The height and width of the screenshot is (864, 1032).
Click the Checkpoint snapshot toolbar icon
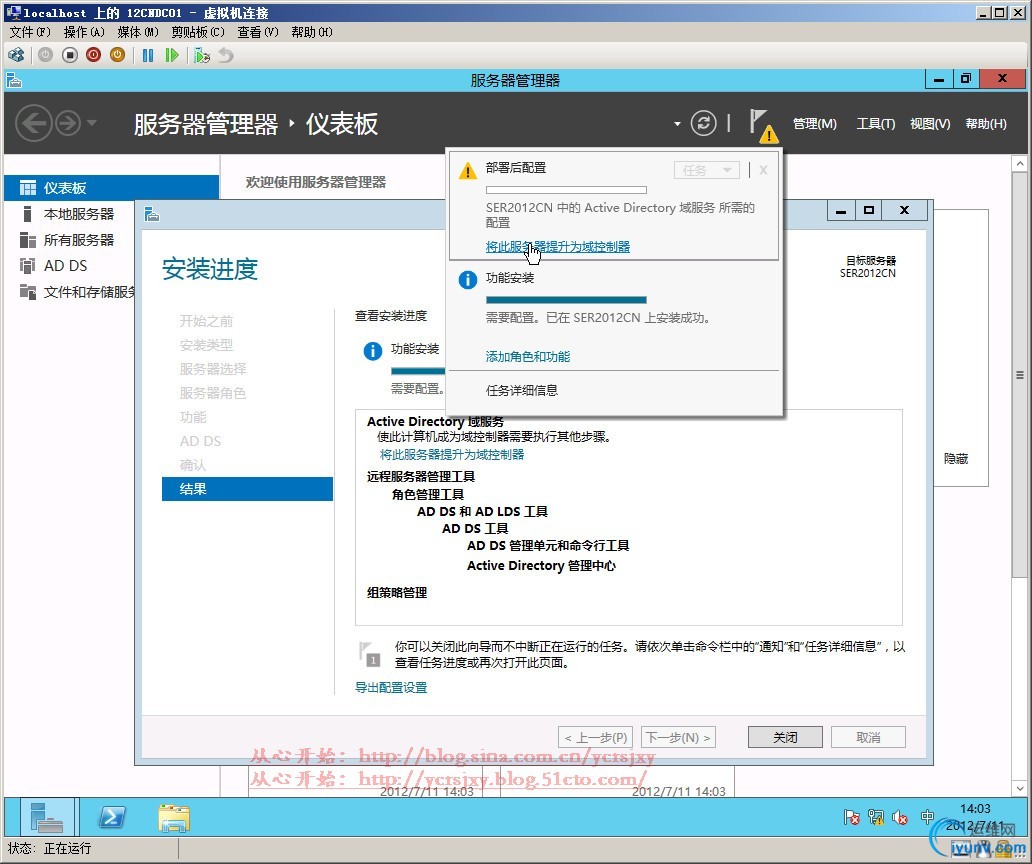pos(202,55)
